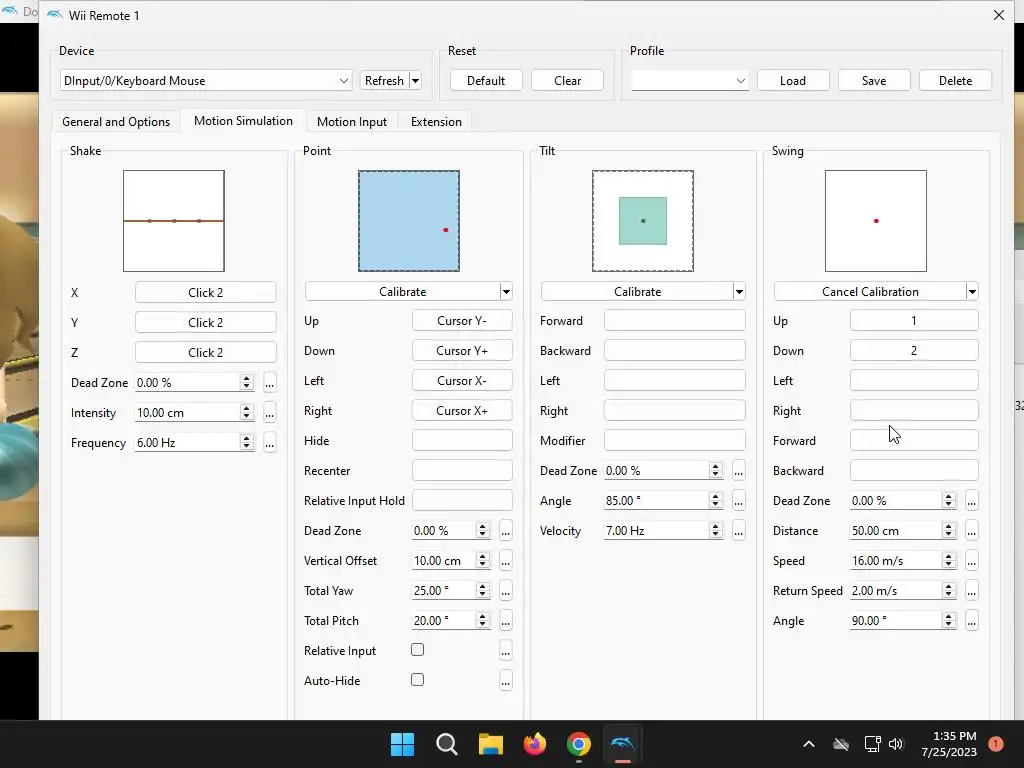Enable the Relative Input checkbox
This screenshot has width=1024, height=768.
tap(417, 650)
